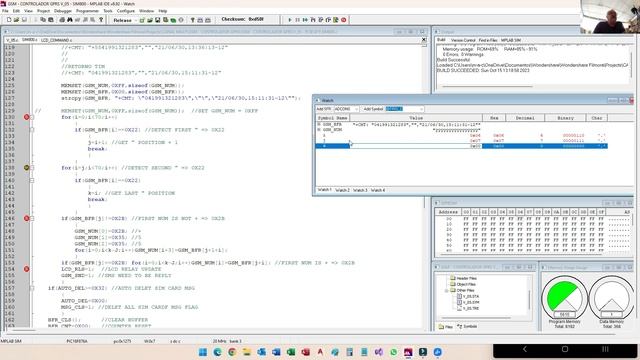Viewport: 640px width, 360px height.
Task: Click the Print toolbar icon
Action: tap(62, 20)
